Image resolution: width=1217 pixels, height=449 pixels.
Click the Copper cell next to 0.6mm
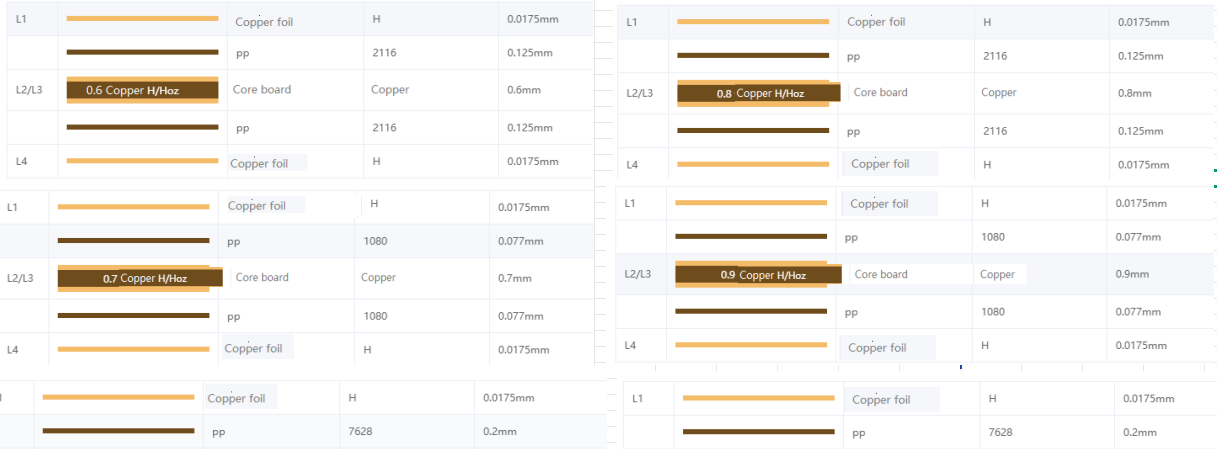point(390,90)
